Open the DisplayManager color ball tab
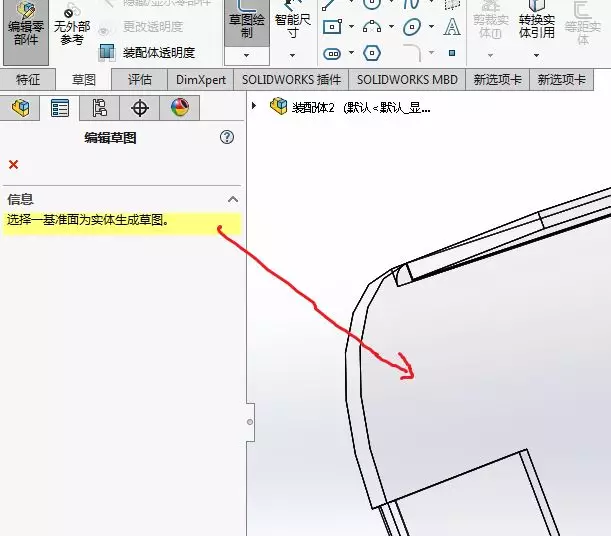Screen dimensions: 611x536 coord(179,108)
